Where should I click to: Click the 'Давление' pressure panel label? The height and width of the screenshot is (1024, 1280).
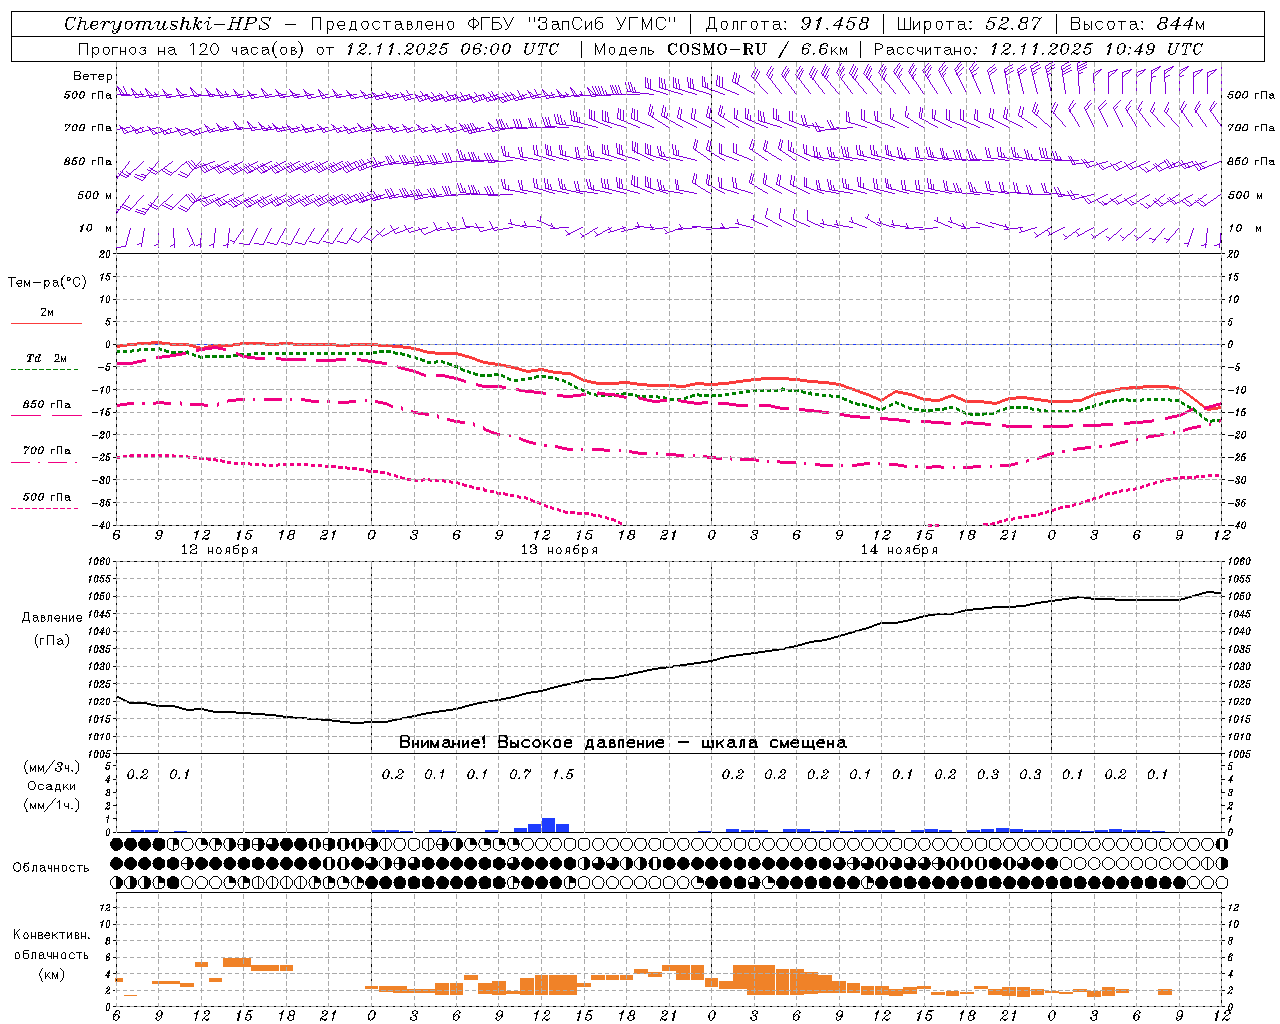point(52,618)
